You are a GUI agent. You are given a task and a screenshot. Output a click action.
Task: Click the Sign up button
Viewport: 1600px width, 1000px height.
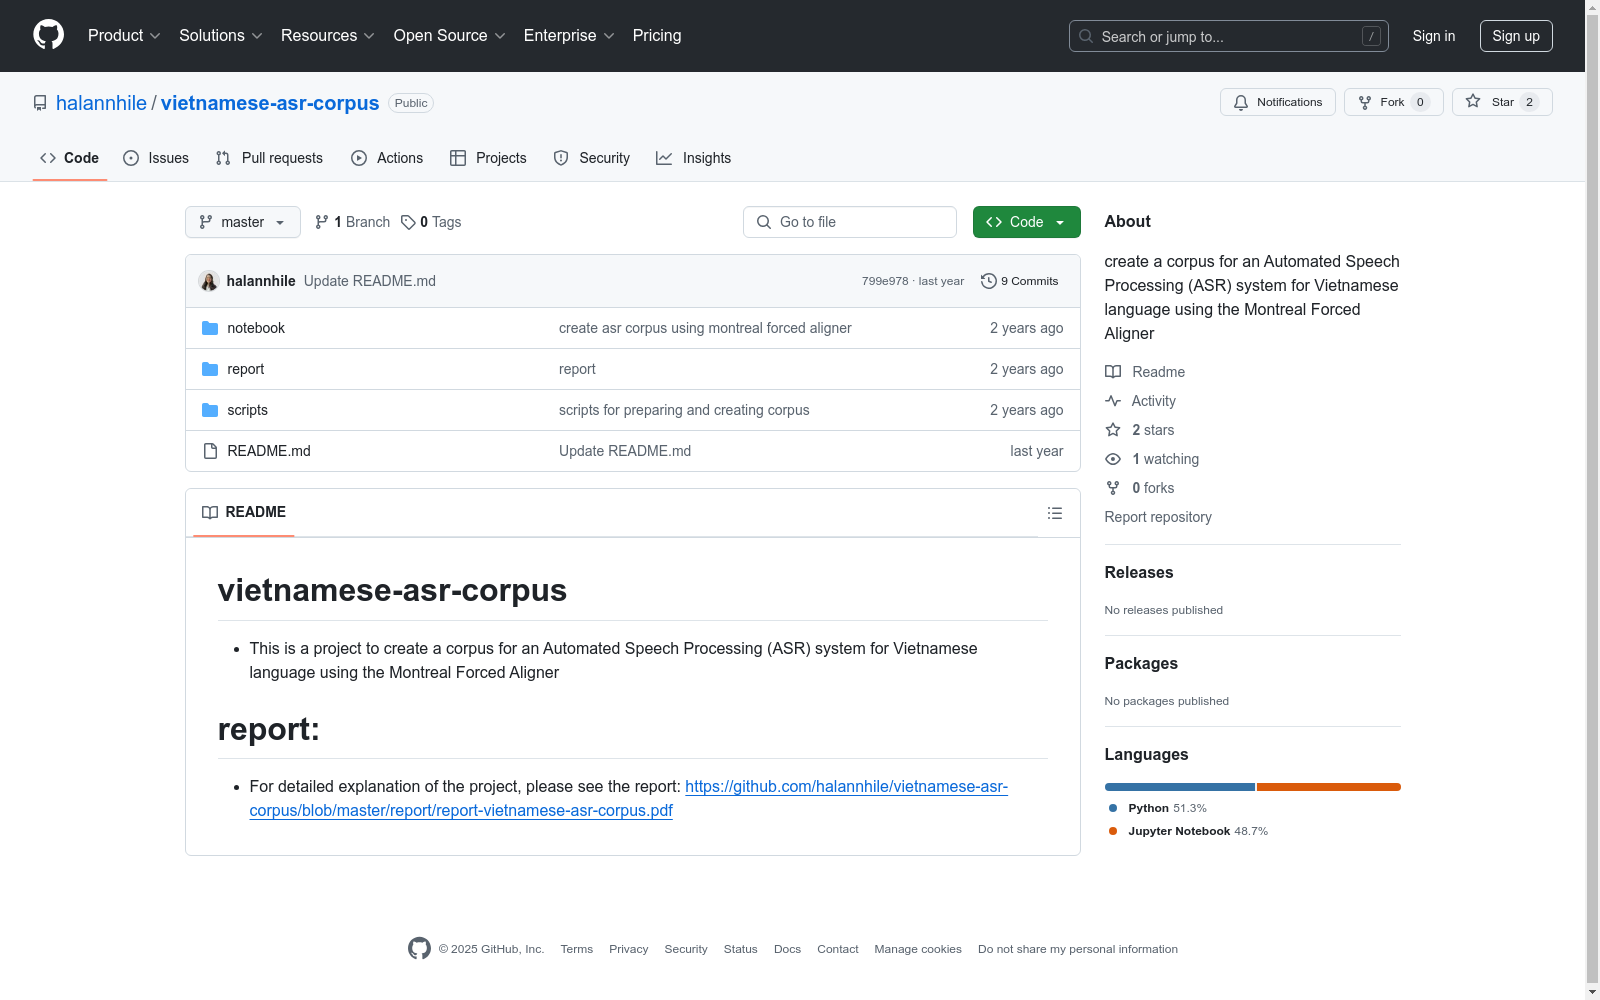coord(1516,36)
